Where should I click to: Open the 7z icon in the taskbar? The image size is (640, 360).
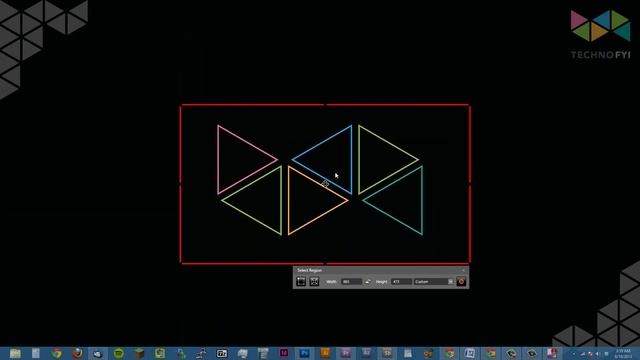(x=222, y=353)
